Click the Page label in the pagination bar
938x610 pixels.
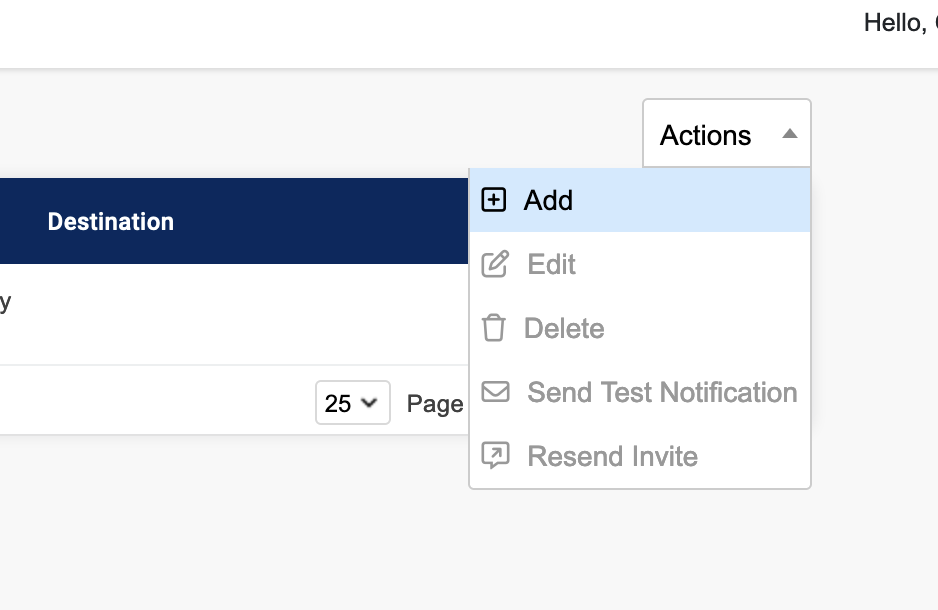click(435, 404)
